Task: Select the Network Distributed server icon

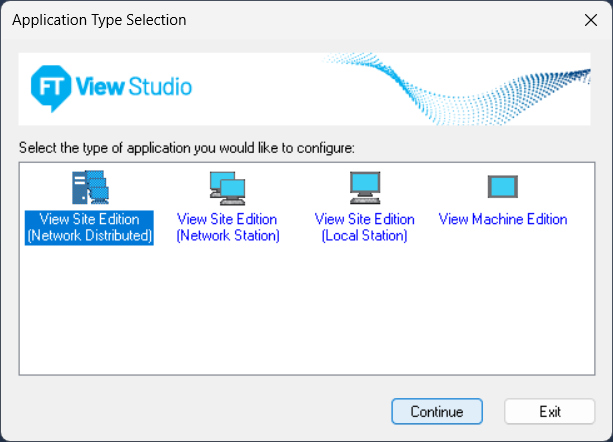Action: click(x=89, y=188)
